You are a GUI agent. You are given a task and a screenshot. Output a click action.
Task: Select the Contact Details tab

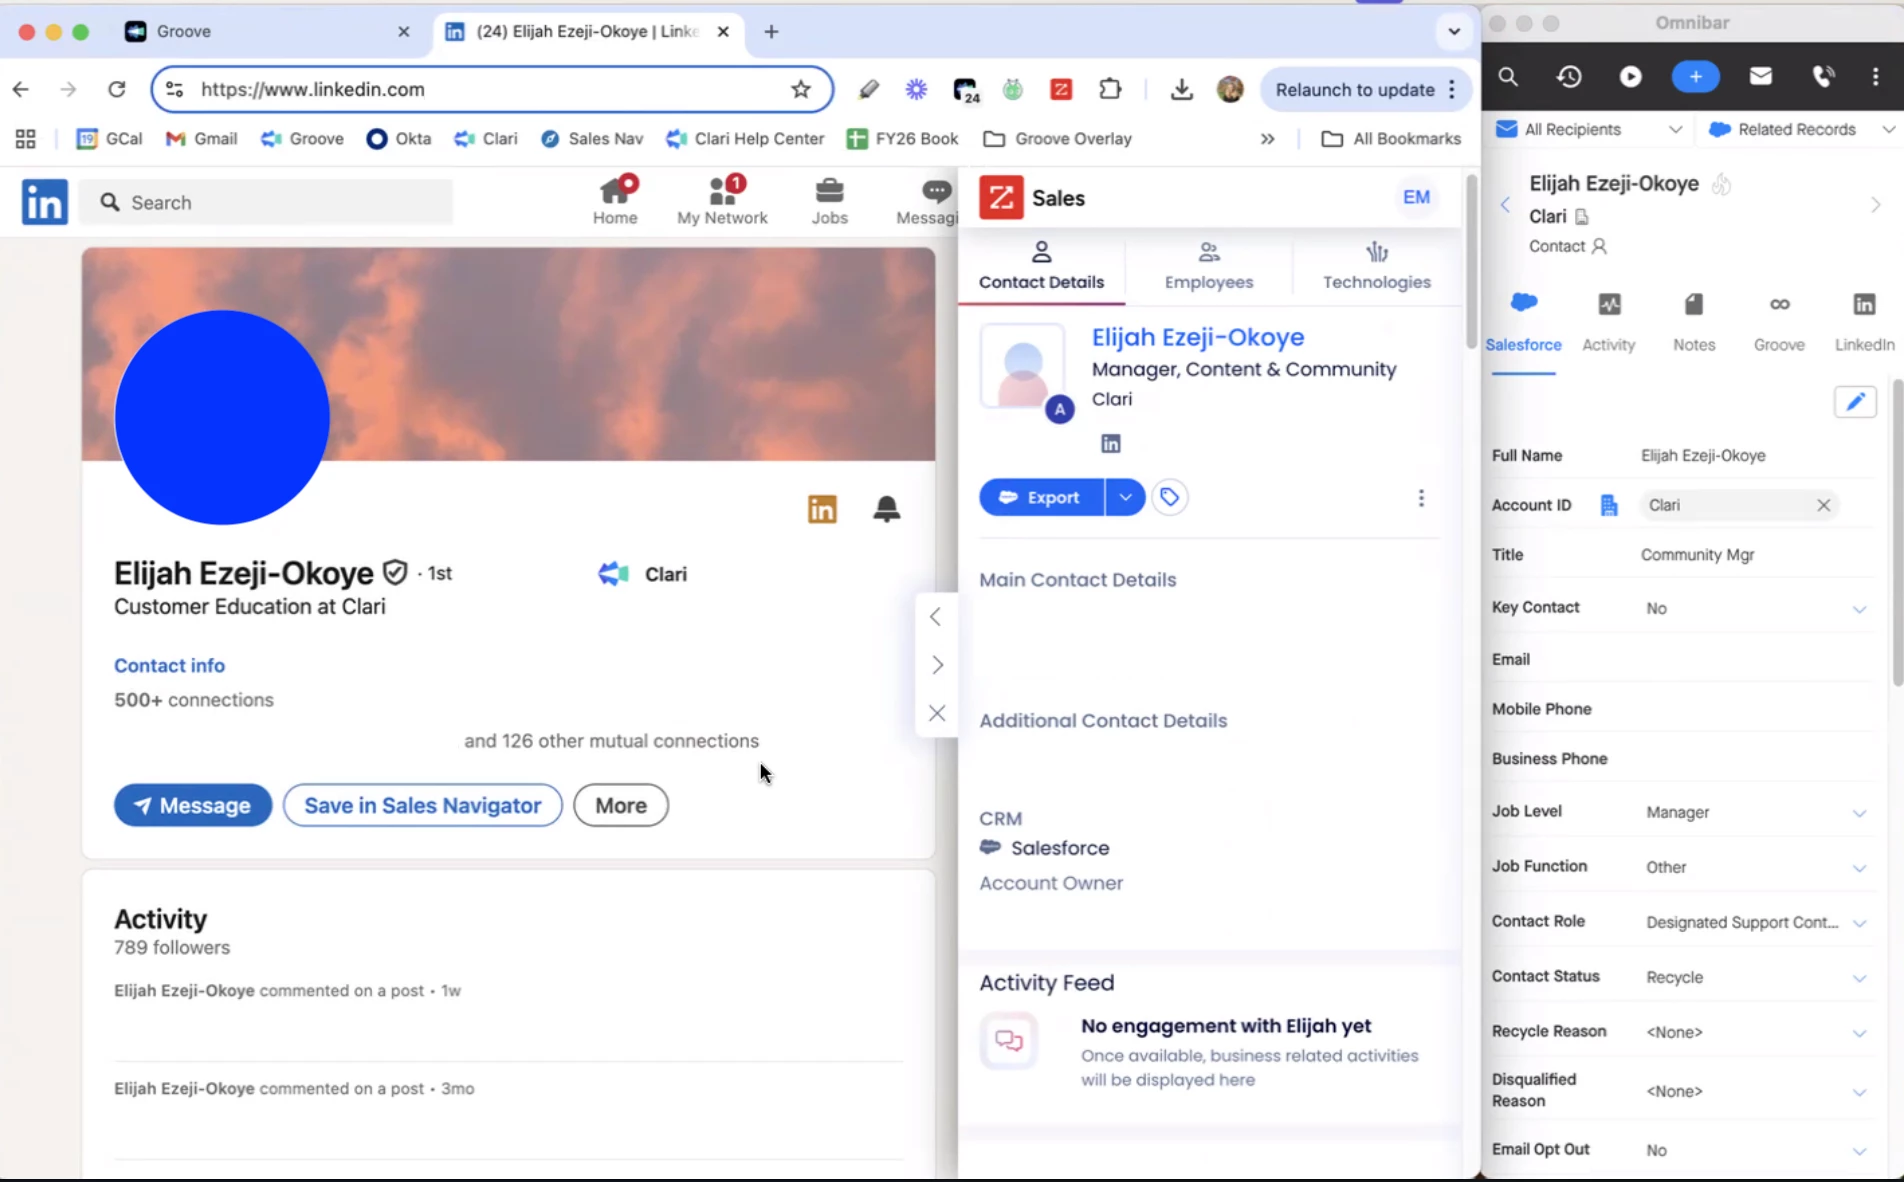[x=1041, y=266]
